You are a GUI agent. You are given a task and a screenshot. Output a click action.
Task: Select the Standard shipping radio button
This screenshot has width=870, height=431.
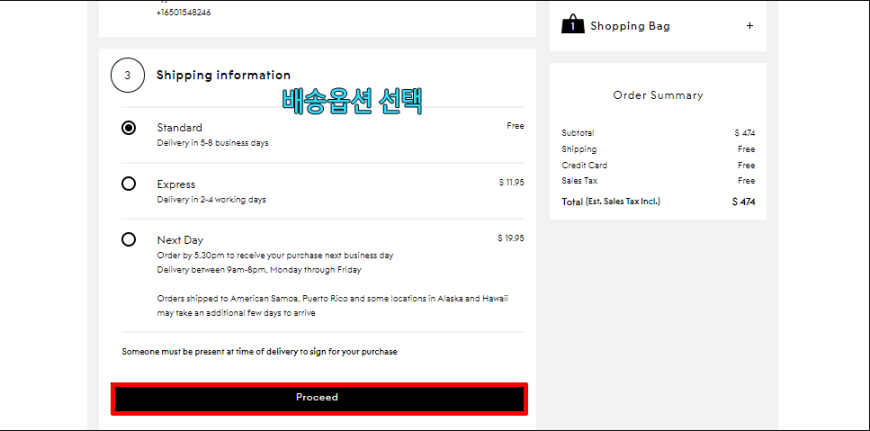pos(128,128)
